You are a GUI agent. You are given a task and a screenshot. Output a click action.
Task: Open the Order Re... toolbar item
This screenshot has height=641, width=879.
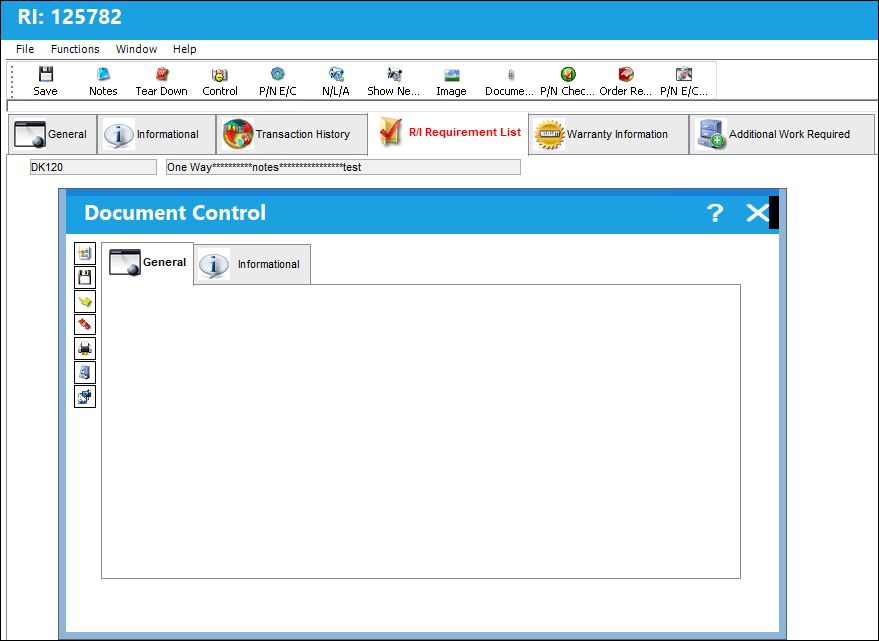[x=626, y=81]
